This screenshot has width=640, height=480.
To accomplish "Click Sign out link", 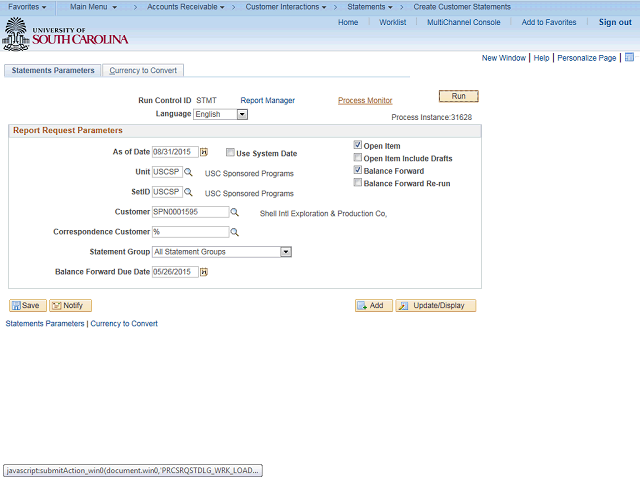I will 615,22.
